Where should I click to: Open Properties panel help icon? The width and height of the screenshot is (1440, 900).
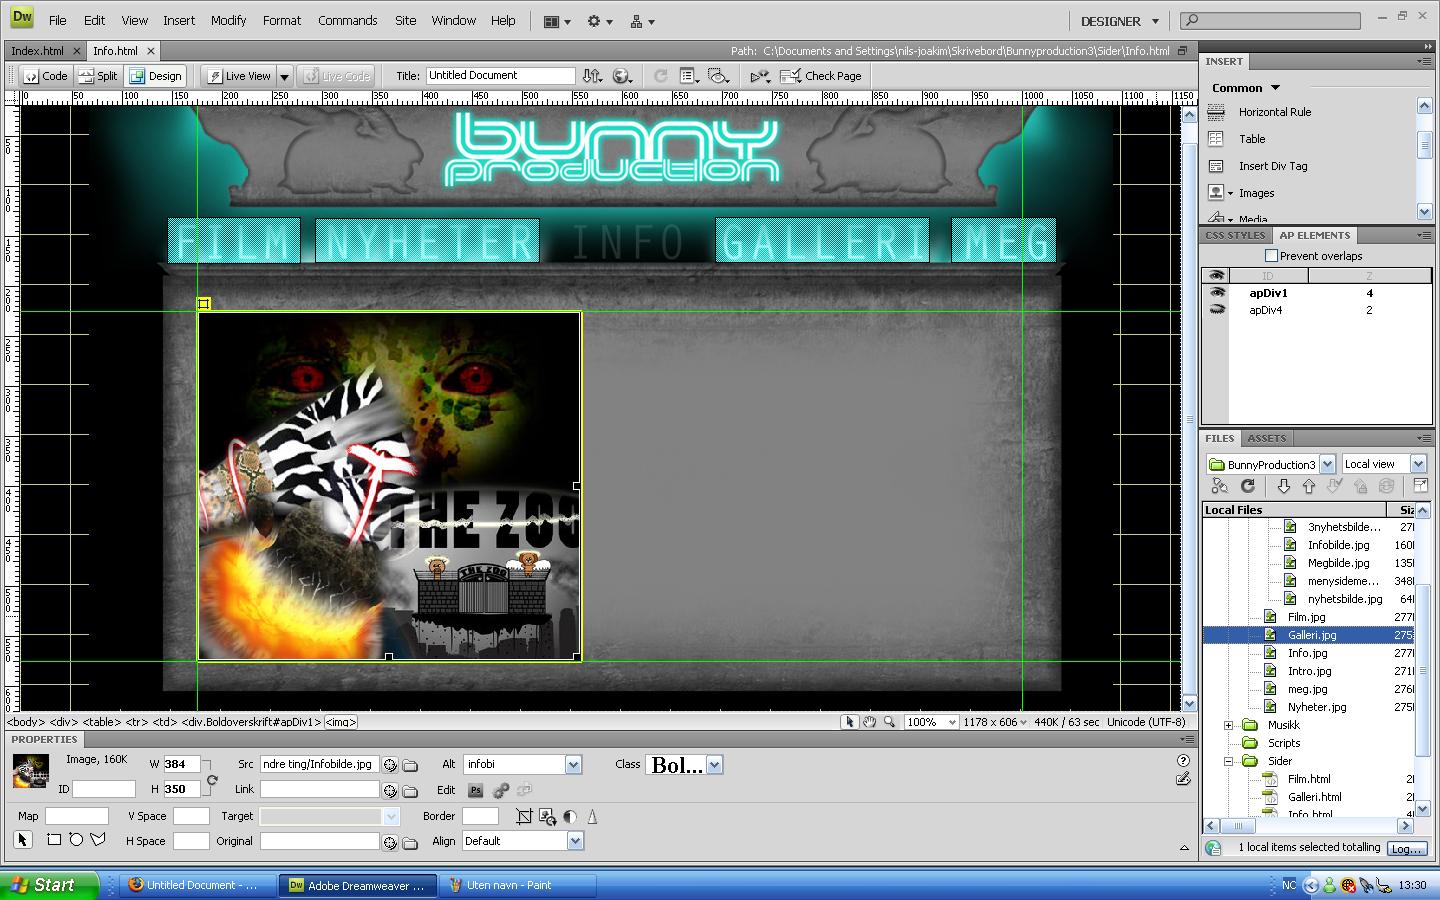tap(1183, 760)
